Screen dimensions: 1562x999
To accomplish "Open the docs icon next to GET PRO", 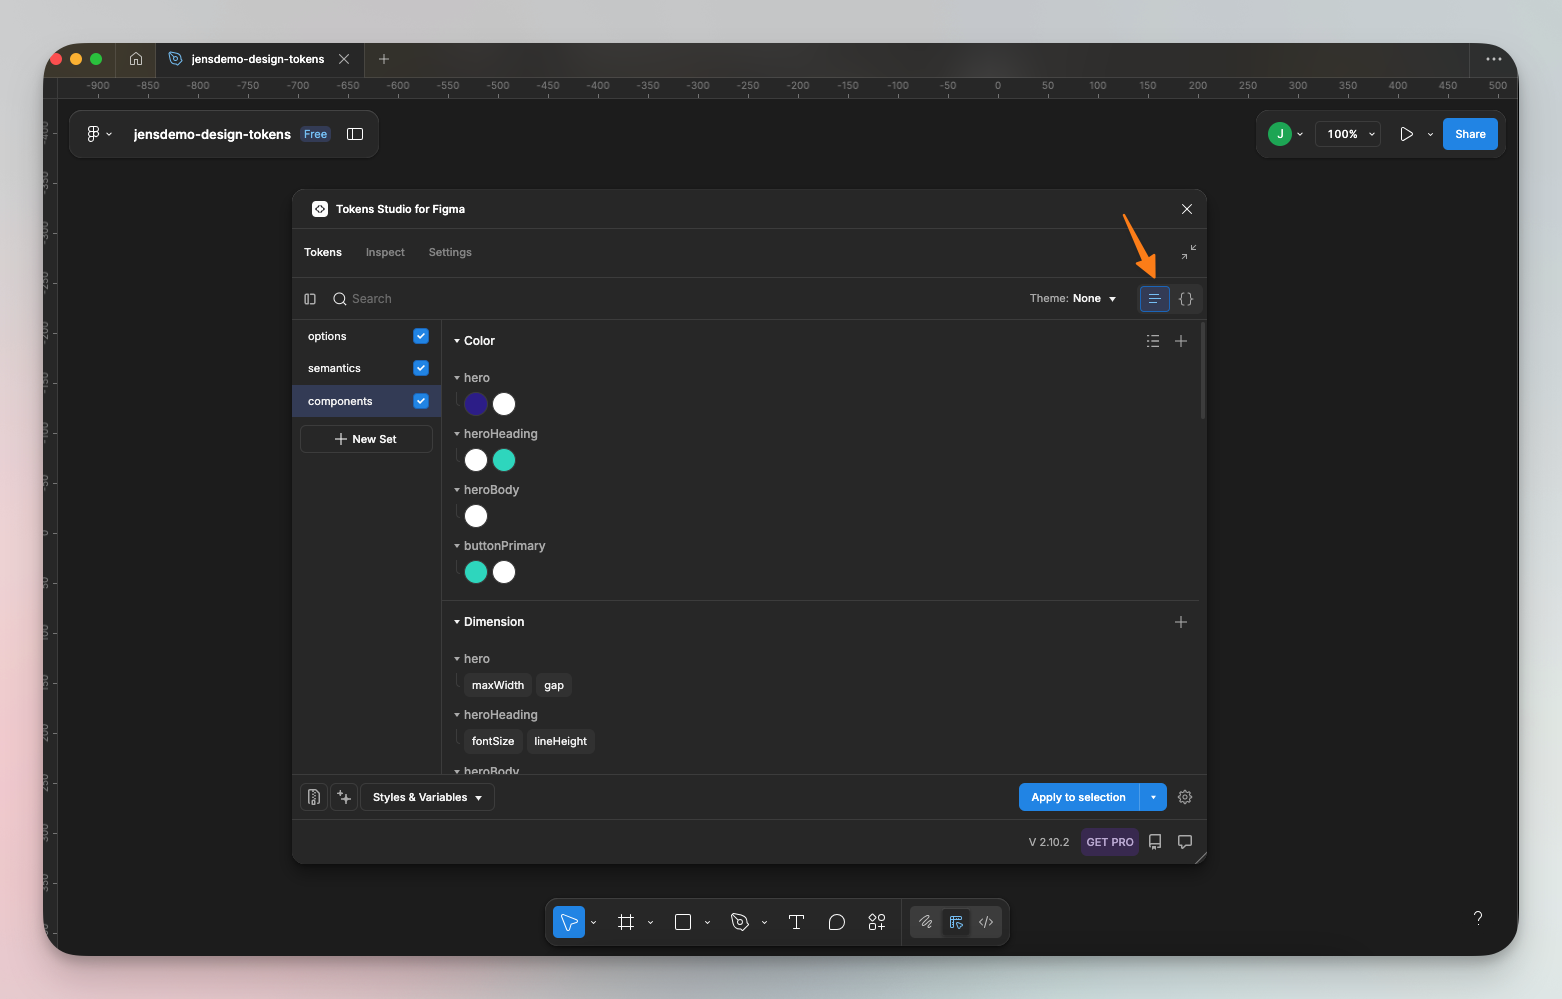I will click(x=1155, y=842).
